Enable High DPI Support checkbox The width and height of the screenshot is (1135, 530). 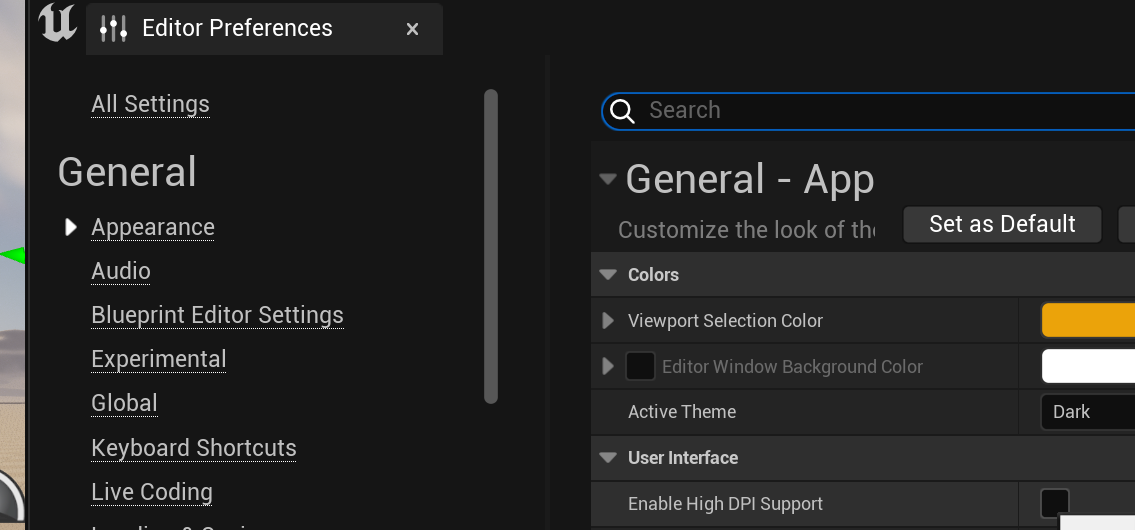coord(1054,503)
